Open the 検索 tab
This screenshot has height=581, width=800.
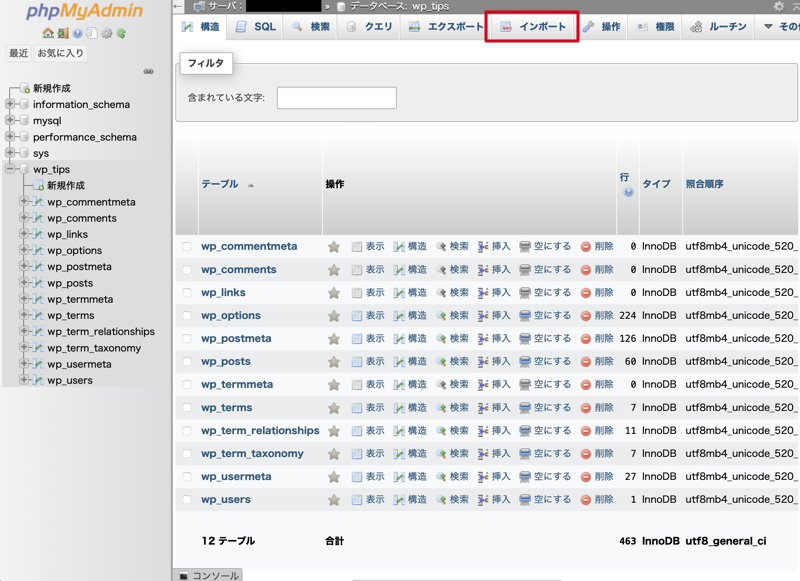click(x=311, y=27)
